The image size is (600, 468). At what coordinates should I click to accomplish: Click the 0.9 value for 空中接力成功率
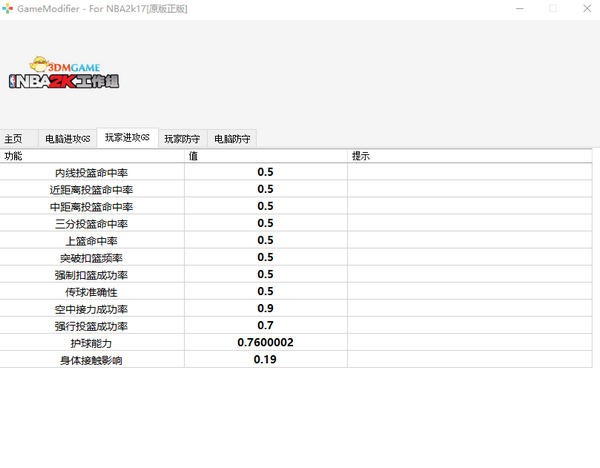click(266, 308)
